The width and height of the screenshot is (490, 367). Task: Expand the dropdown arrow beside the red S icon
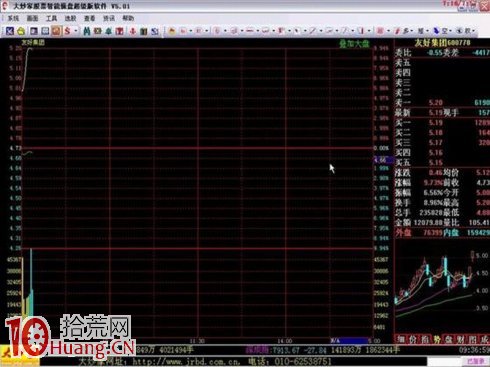76,31
